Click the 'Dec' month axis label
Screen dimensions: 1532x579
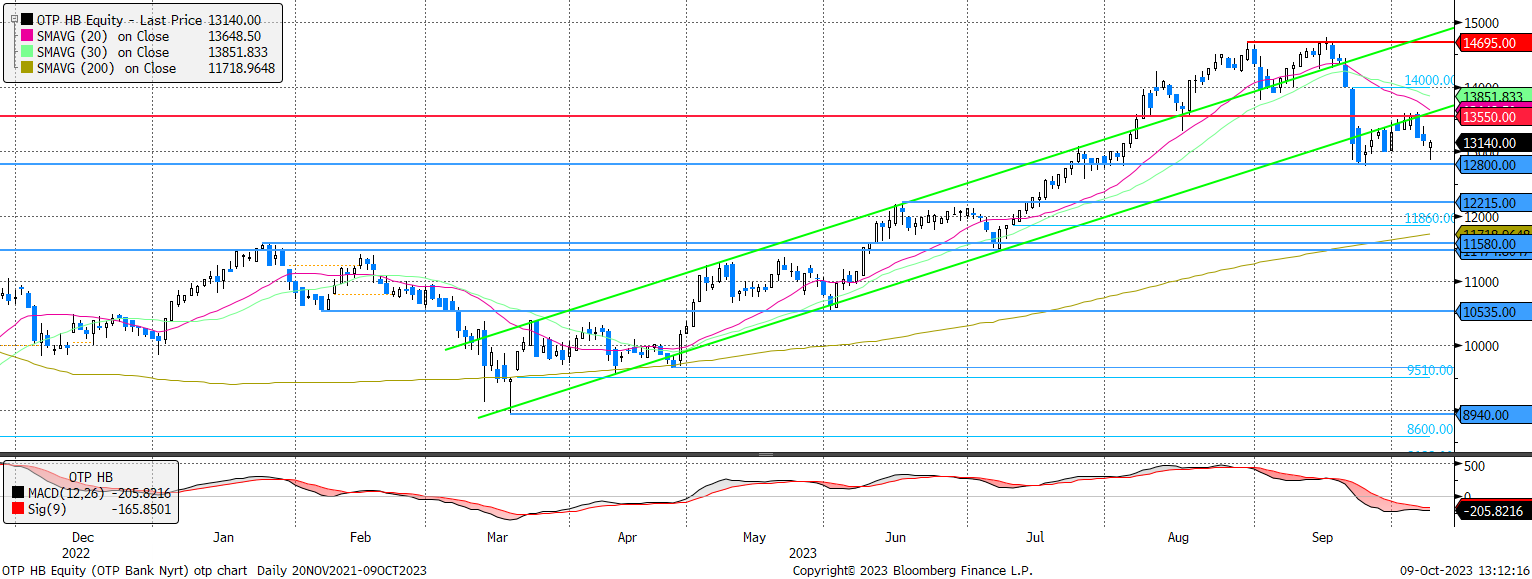click(x=84, y=538)
